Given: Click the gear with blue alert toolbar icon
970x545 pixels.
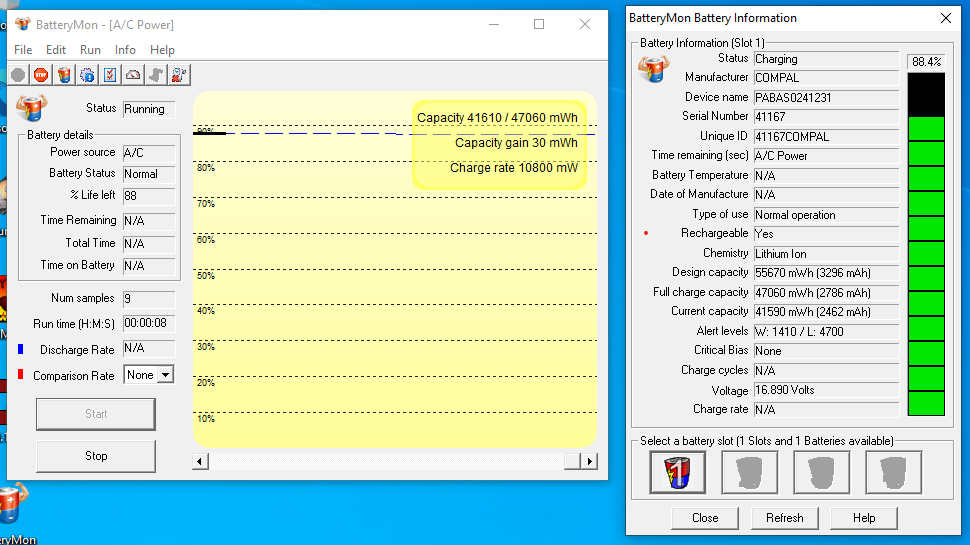Looking at the screenshot, I should click(87, 75).
